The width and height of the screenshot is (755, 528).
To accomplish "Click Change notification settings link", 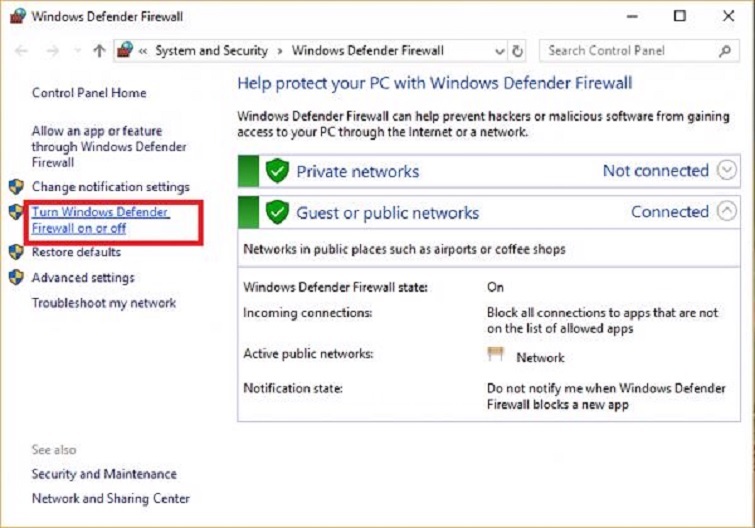I will pyautogui.click(x=110, y=187).
